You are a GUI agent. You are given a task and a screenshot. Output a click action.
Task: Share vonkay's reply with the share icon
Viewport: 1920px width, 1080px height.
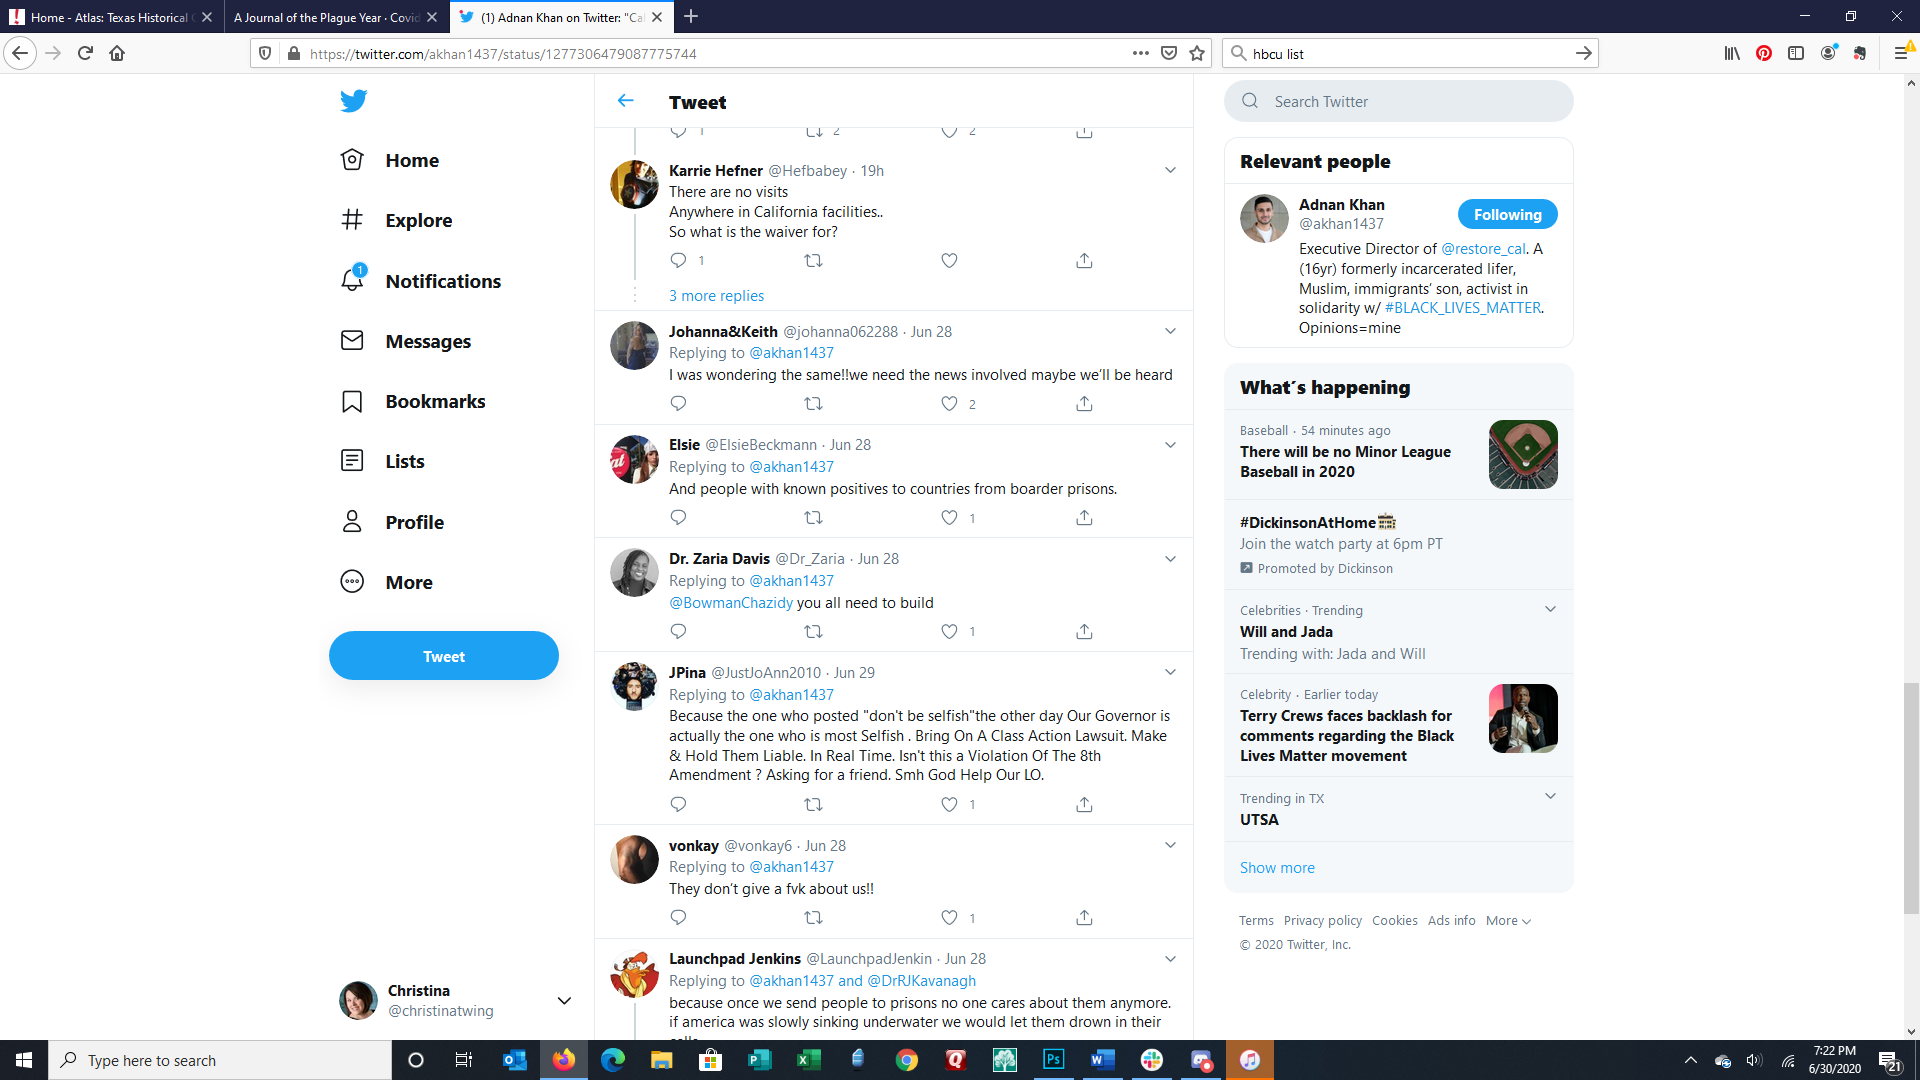pos(1084,917)
